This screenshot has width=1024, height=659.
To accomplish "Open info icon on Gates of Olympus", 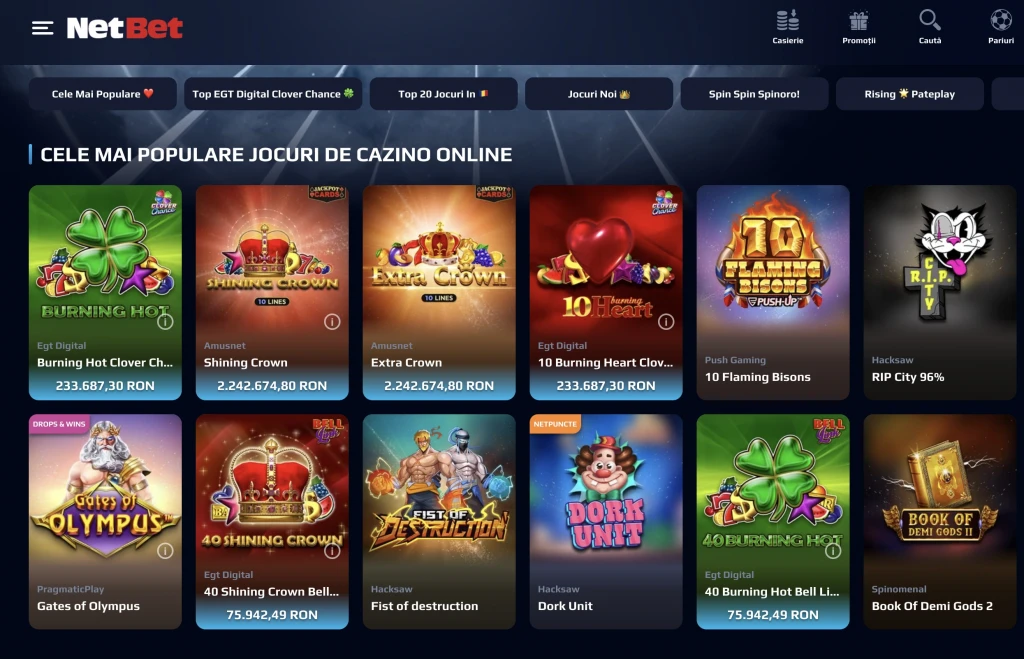I will point(165,551).
